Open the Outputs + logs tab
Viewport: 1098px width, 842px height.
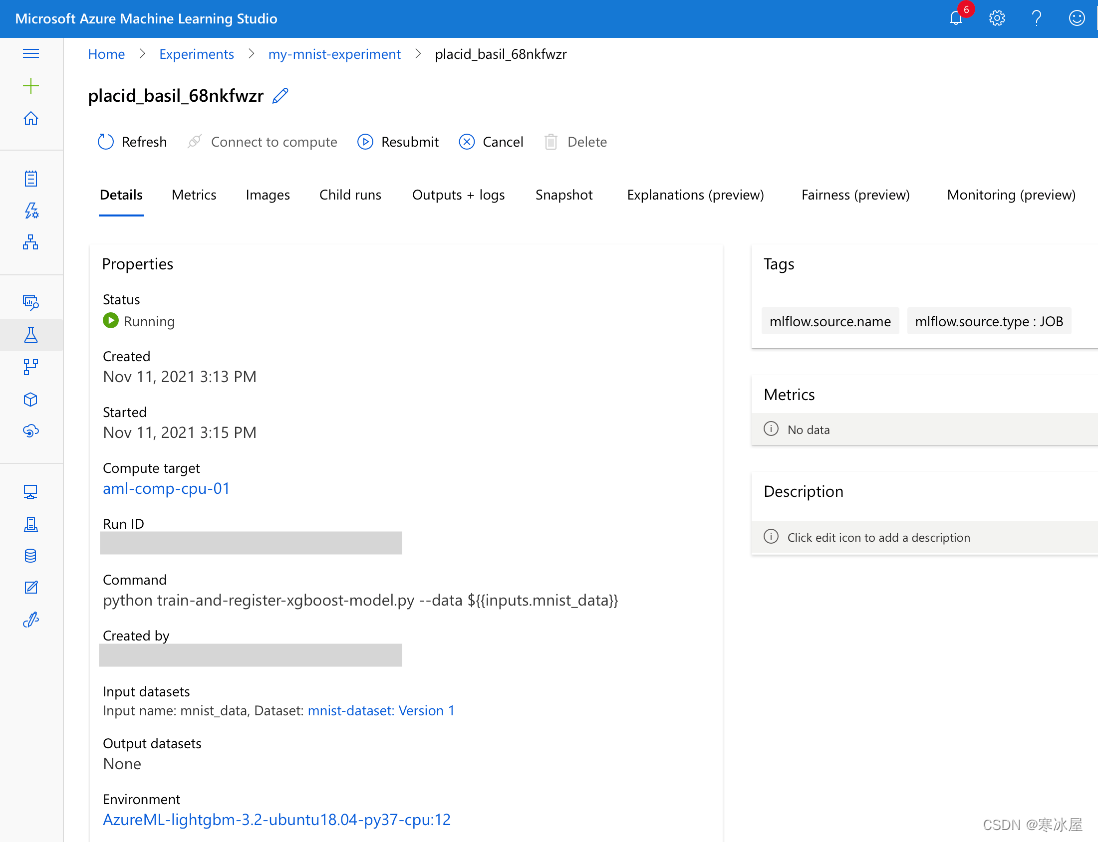[x=459, y=195]
